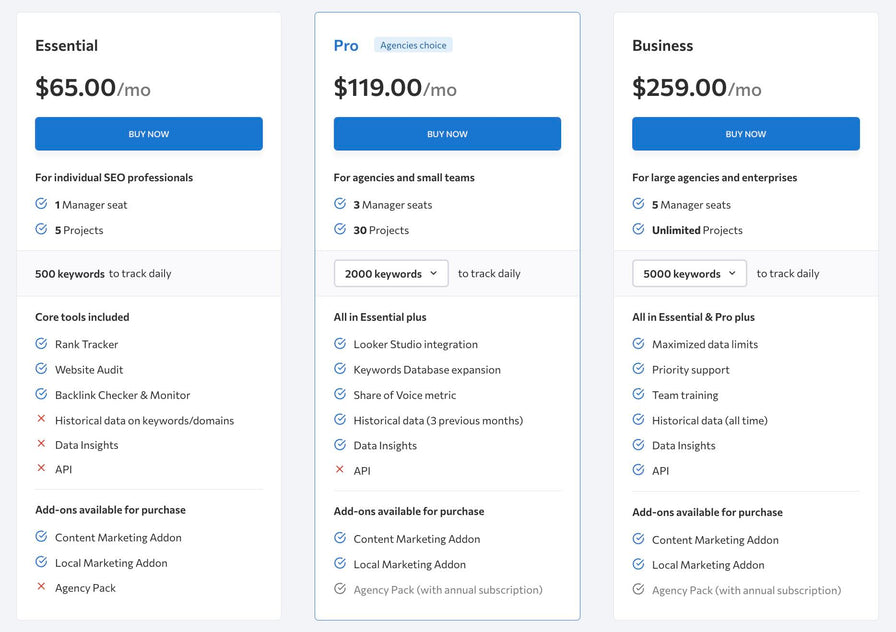Screen dimensions: 896x632
Task: Click the Essential Content Marketing Addon text
Action: click(118, 538)
